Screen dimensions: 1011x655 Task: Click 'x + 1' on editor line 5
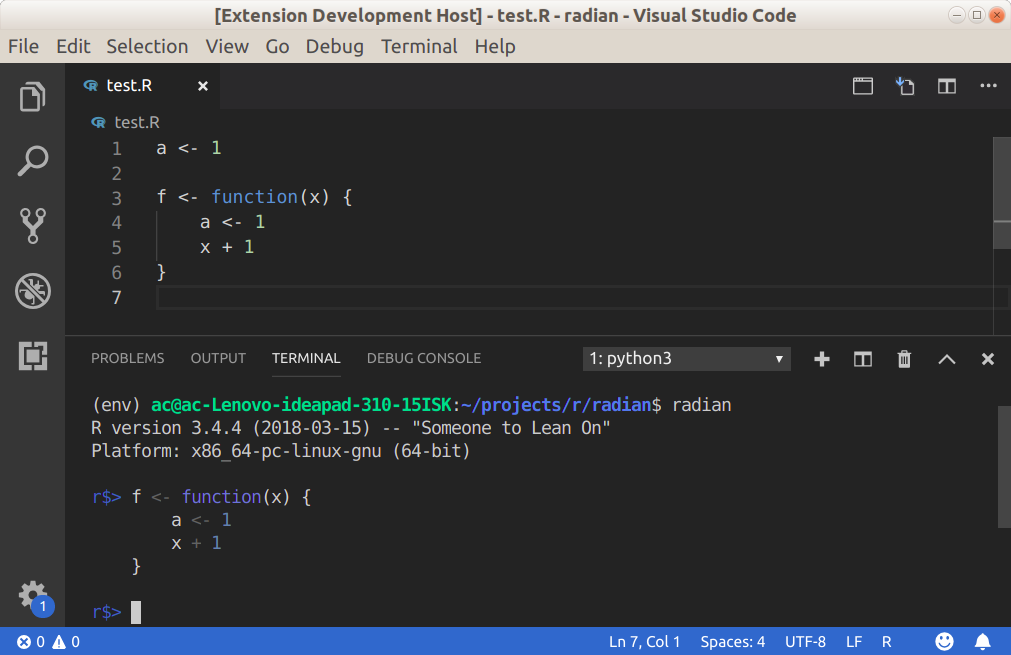point(227,247)
